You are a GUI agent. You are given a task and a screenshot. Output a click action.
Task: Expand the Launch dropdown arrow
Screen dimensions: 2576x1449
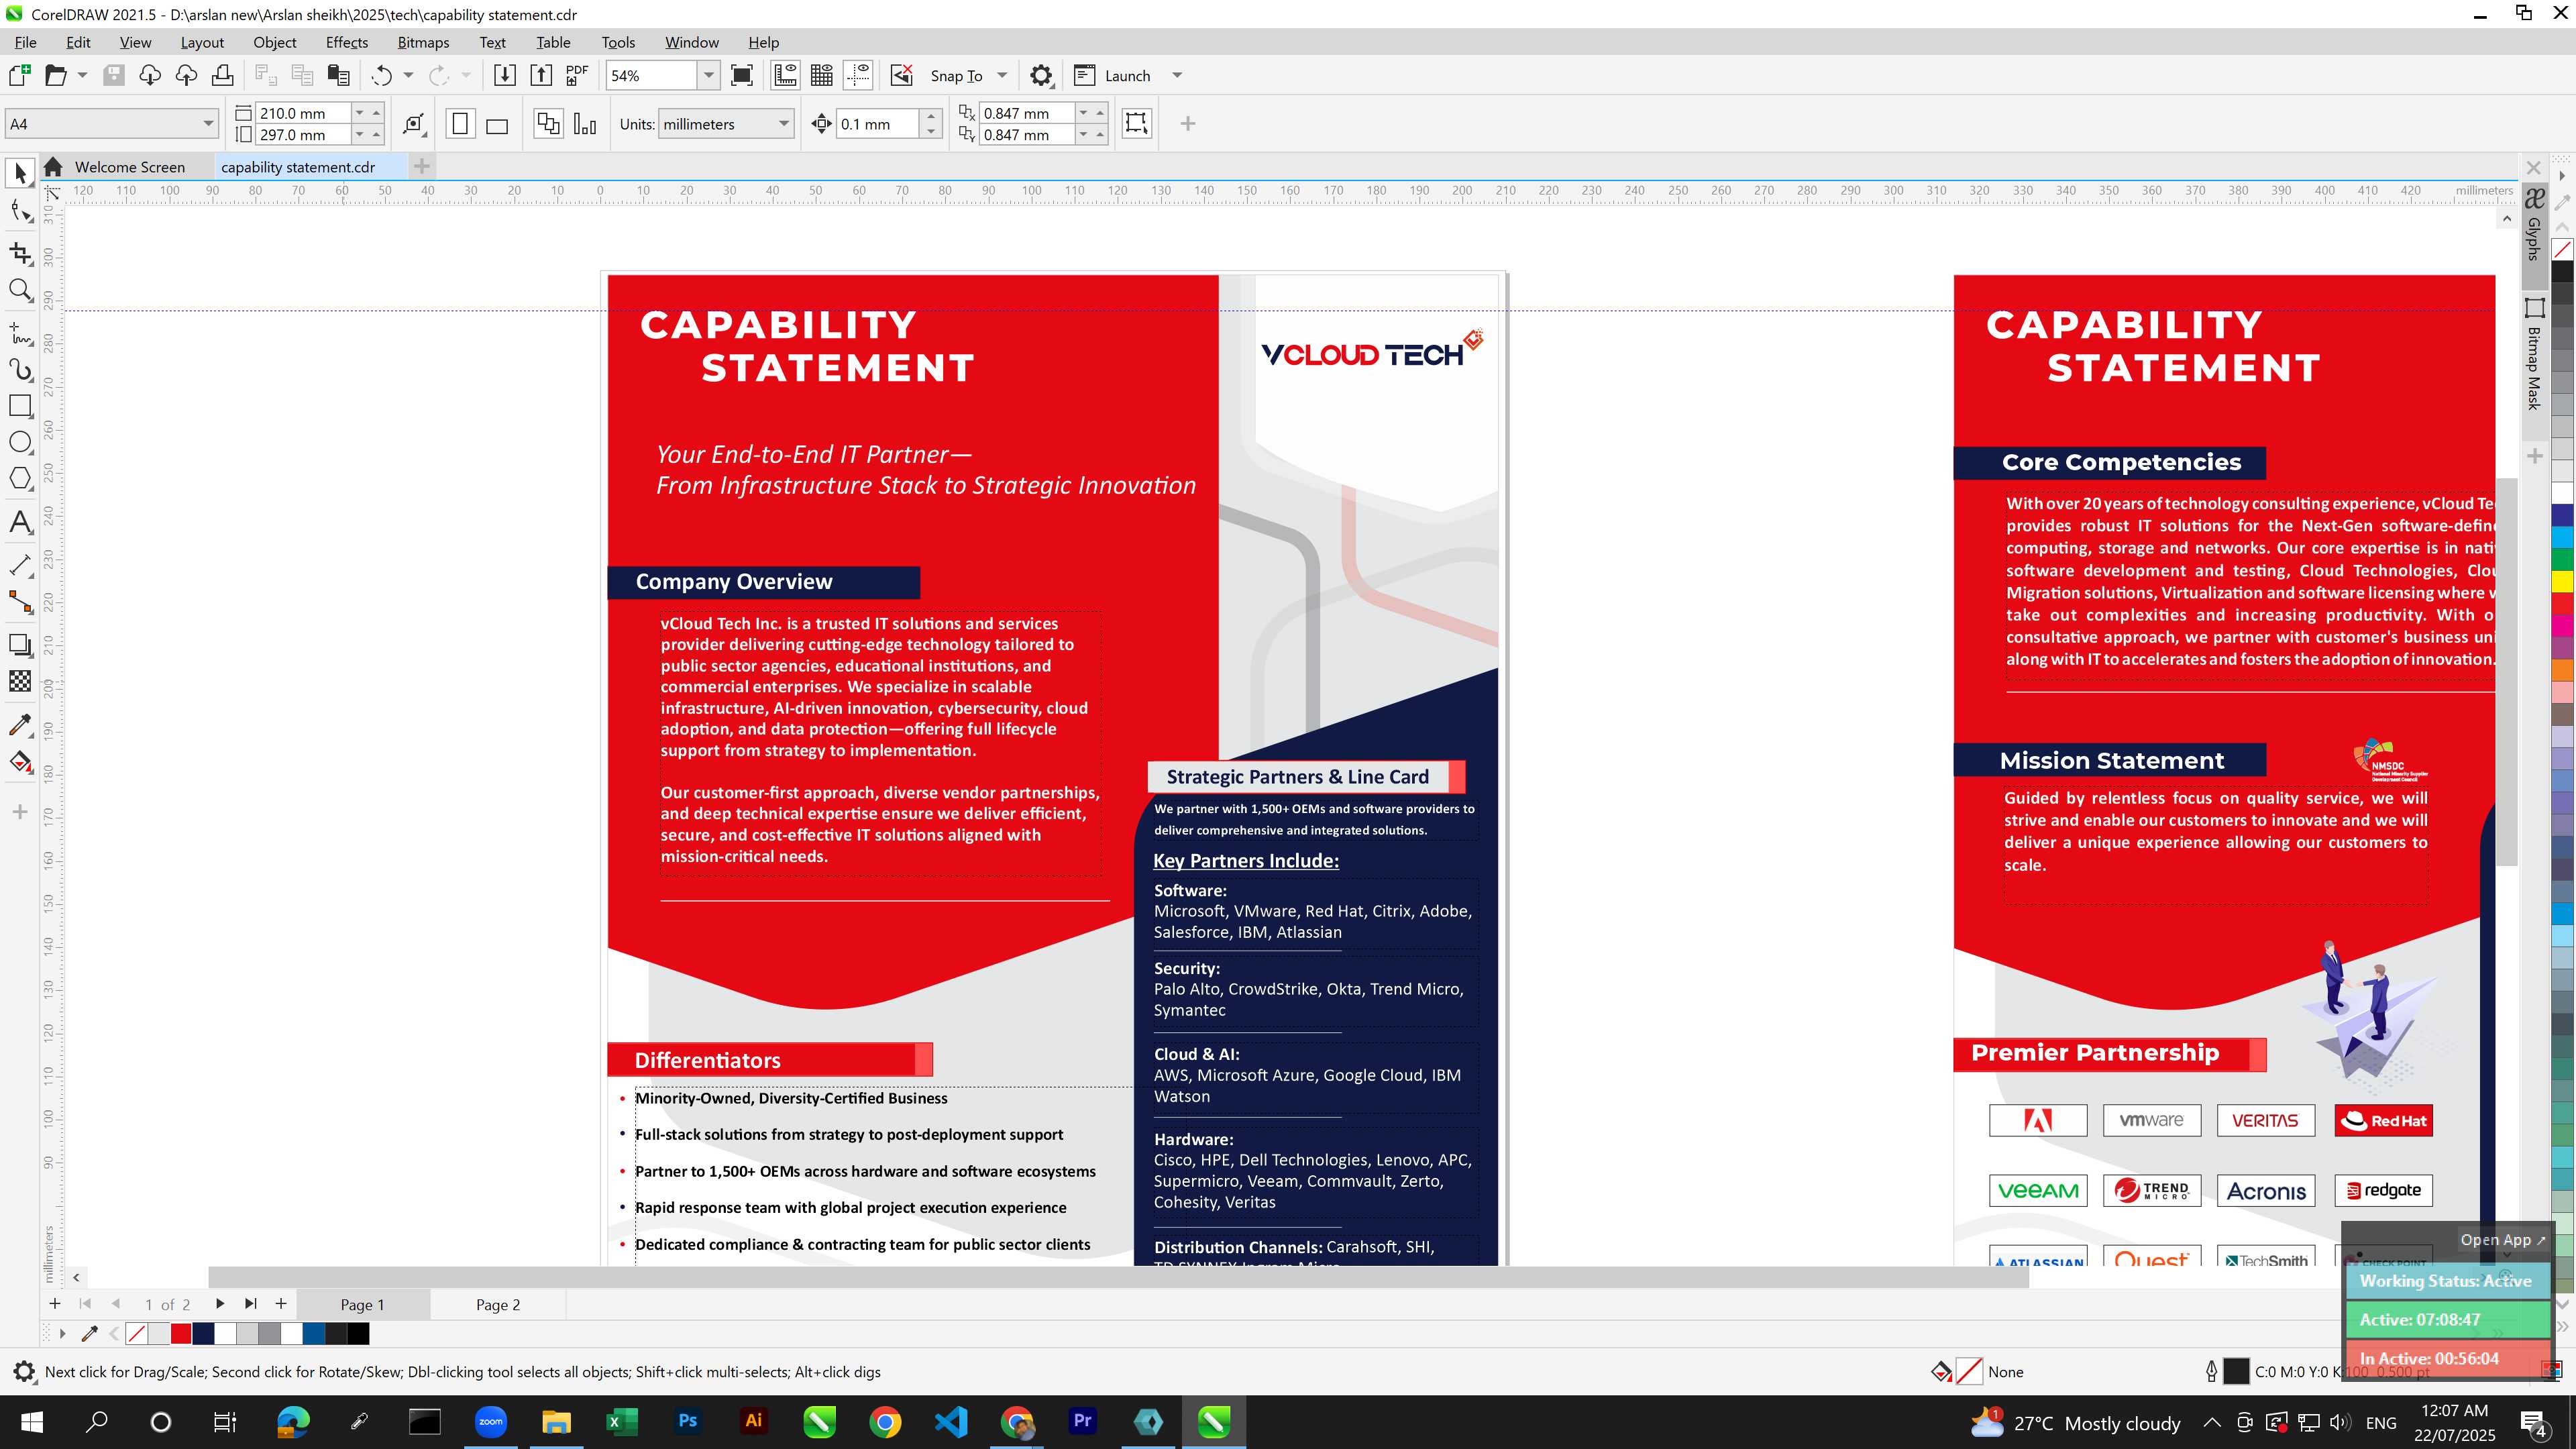1177,75
